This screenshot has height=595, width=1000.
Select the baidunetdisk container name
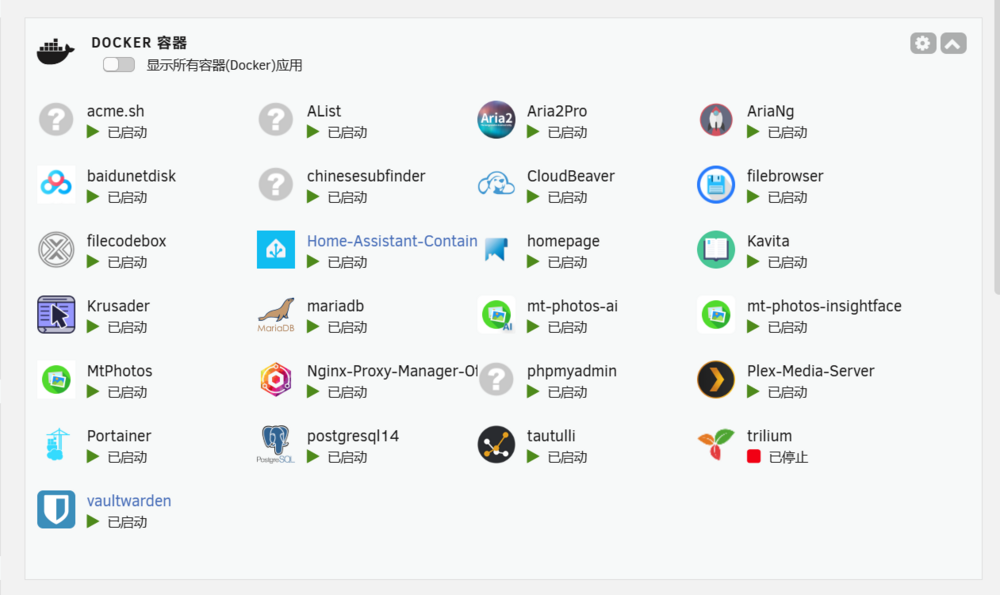(x=131, y=176)
